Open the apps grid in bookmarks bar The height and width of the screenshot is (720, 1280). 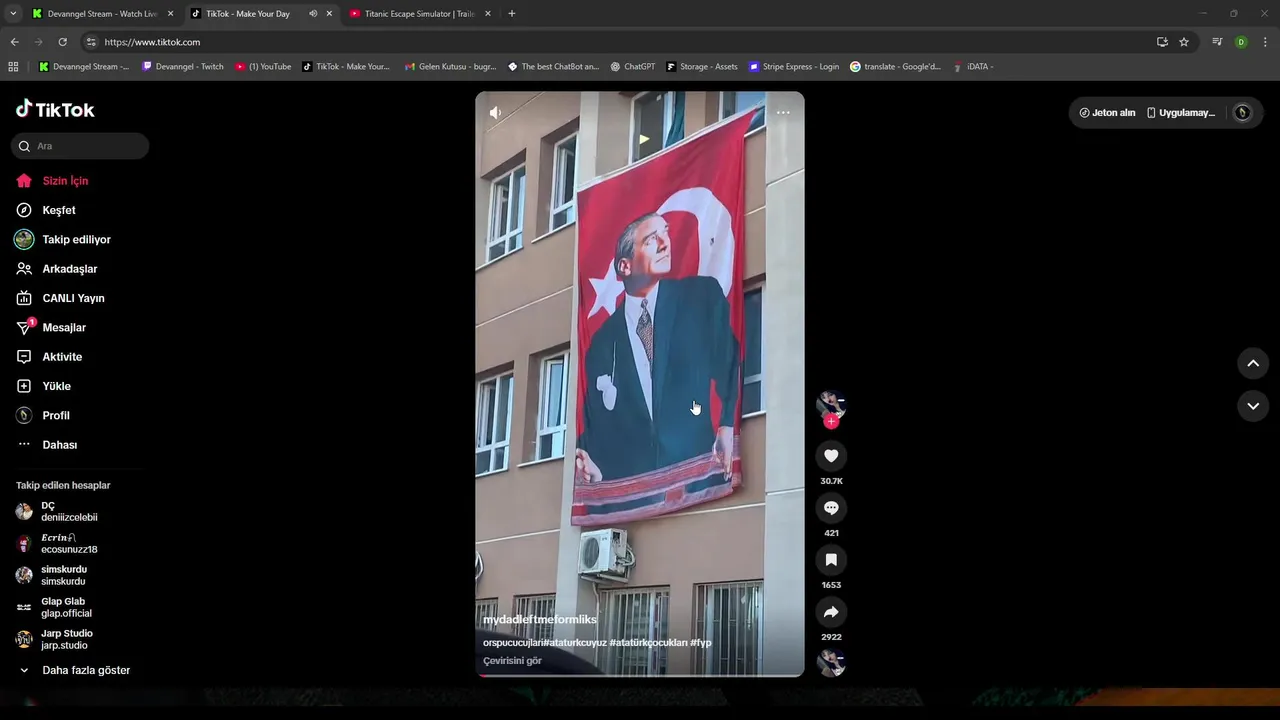(13, 67)
